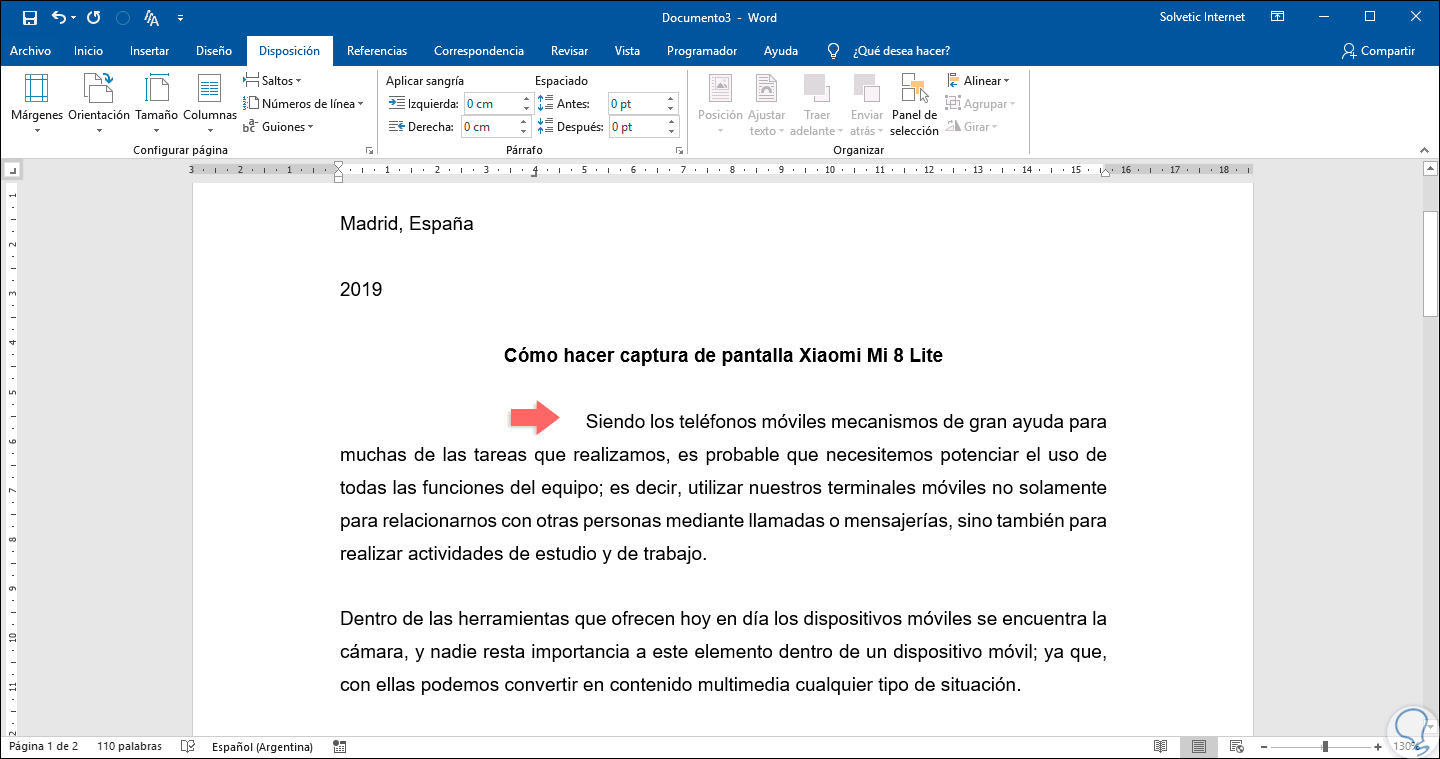1440x759 pixels.
Task: Click the Ajustar texto button
Action: click(x=767, y=105)
